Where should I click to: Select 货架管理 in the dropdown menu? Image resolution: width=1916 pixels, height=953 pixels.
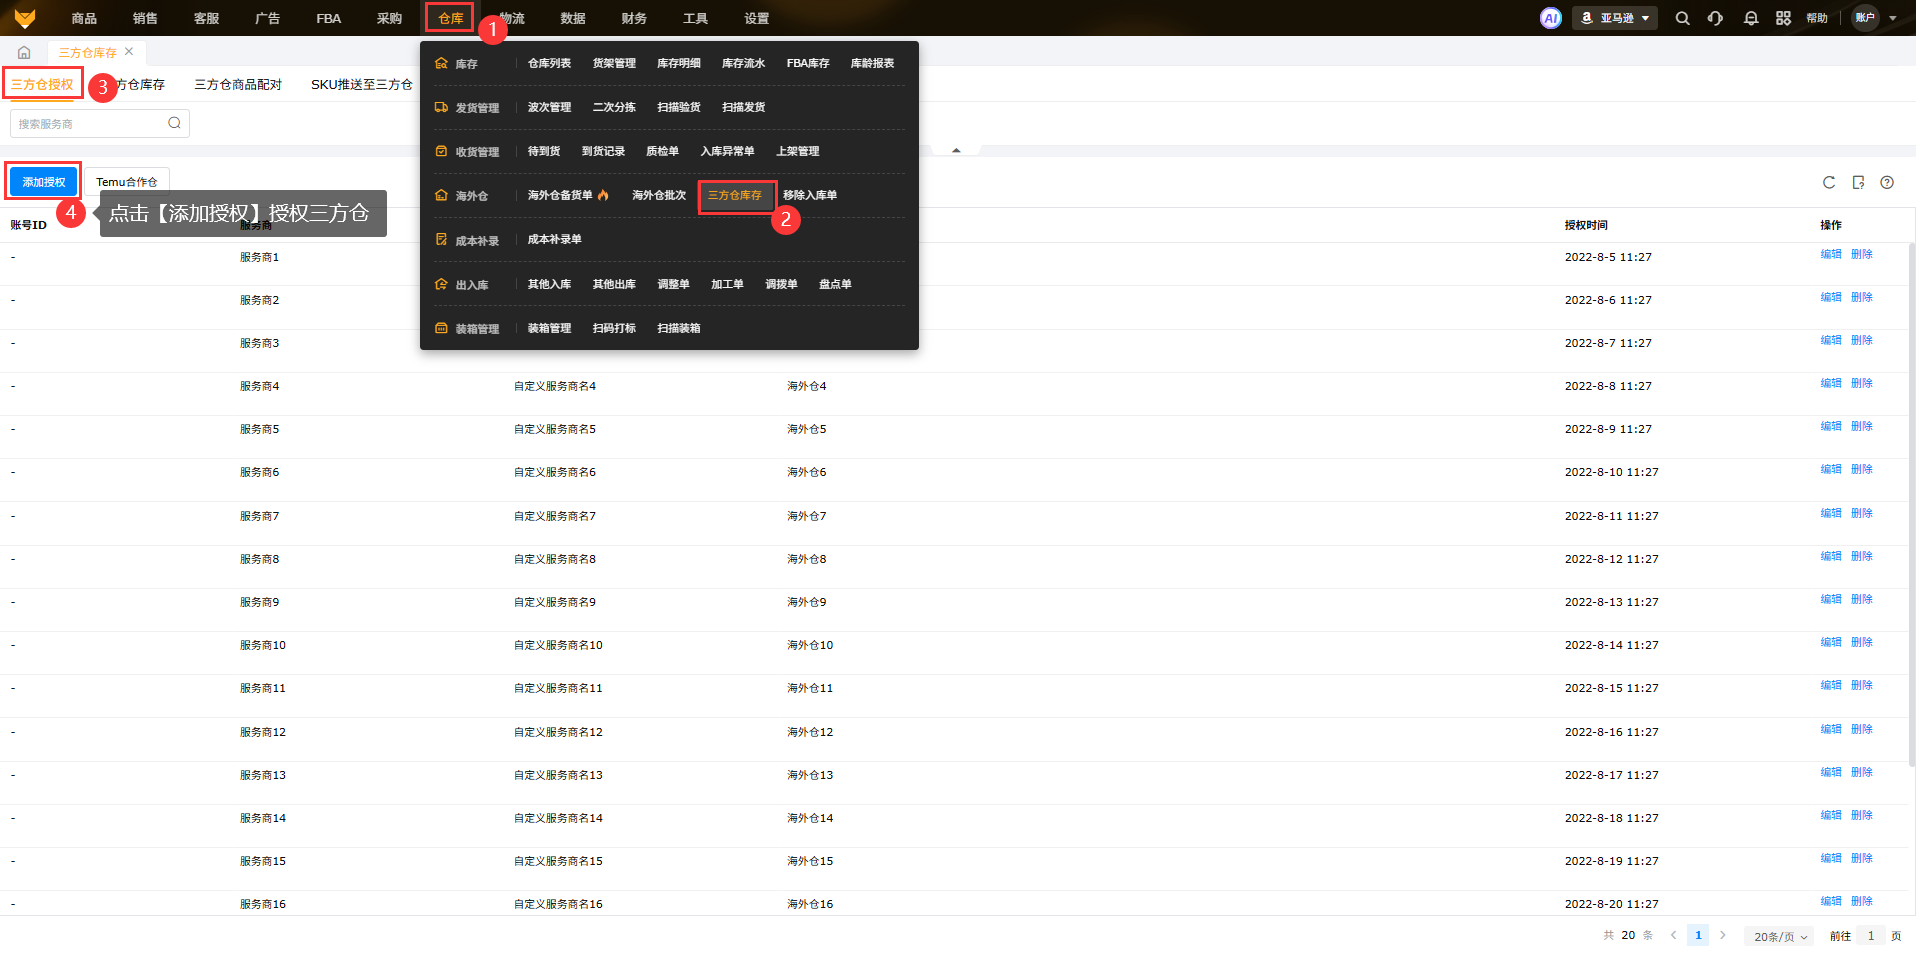(x=614, y=63)
